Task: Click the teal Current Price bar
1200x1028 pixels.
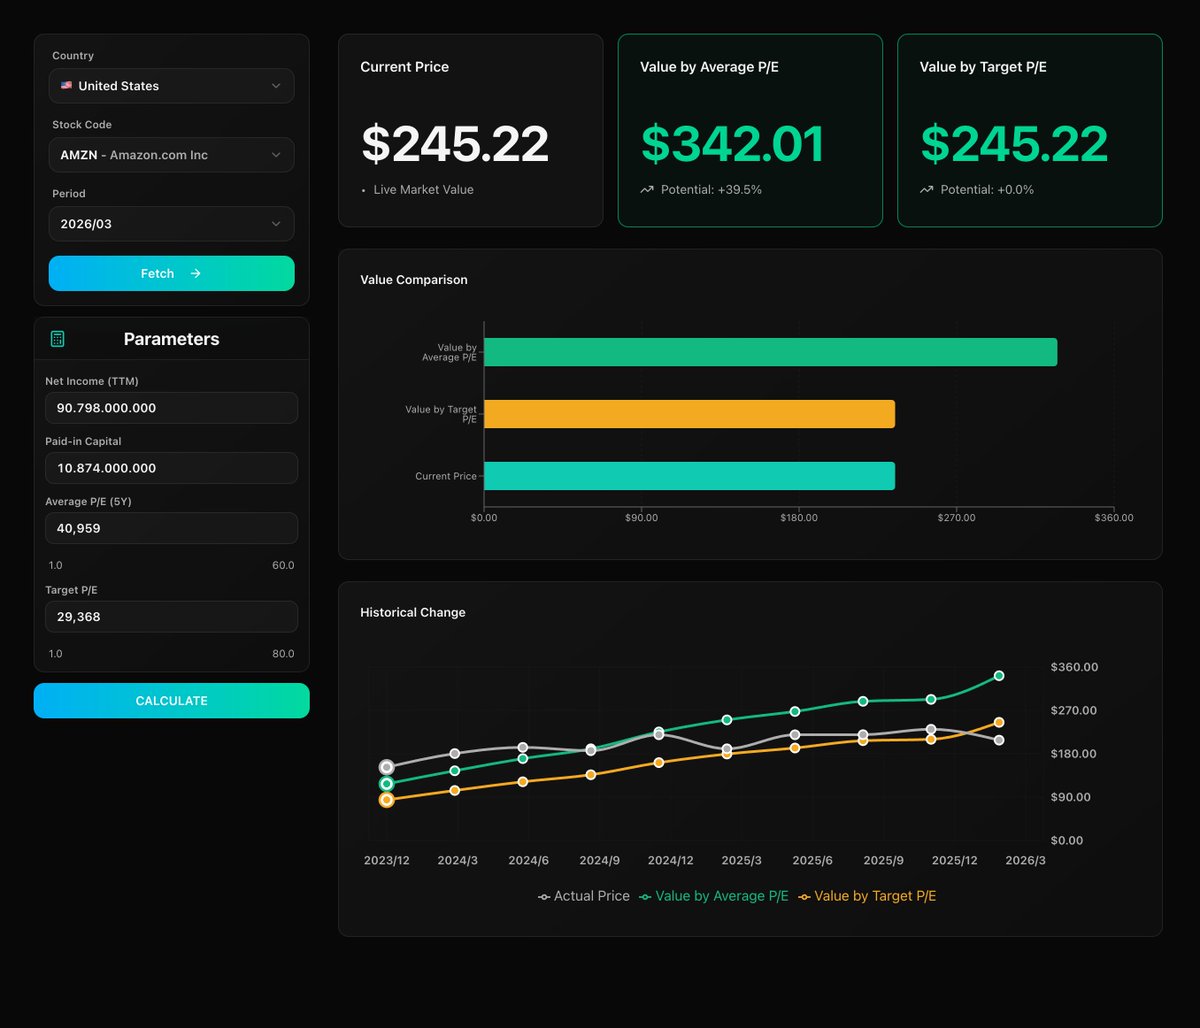Action: point(689,476)
